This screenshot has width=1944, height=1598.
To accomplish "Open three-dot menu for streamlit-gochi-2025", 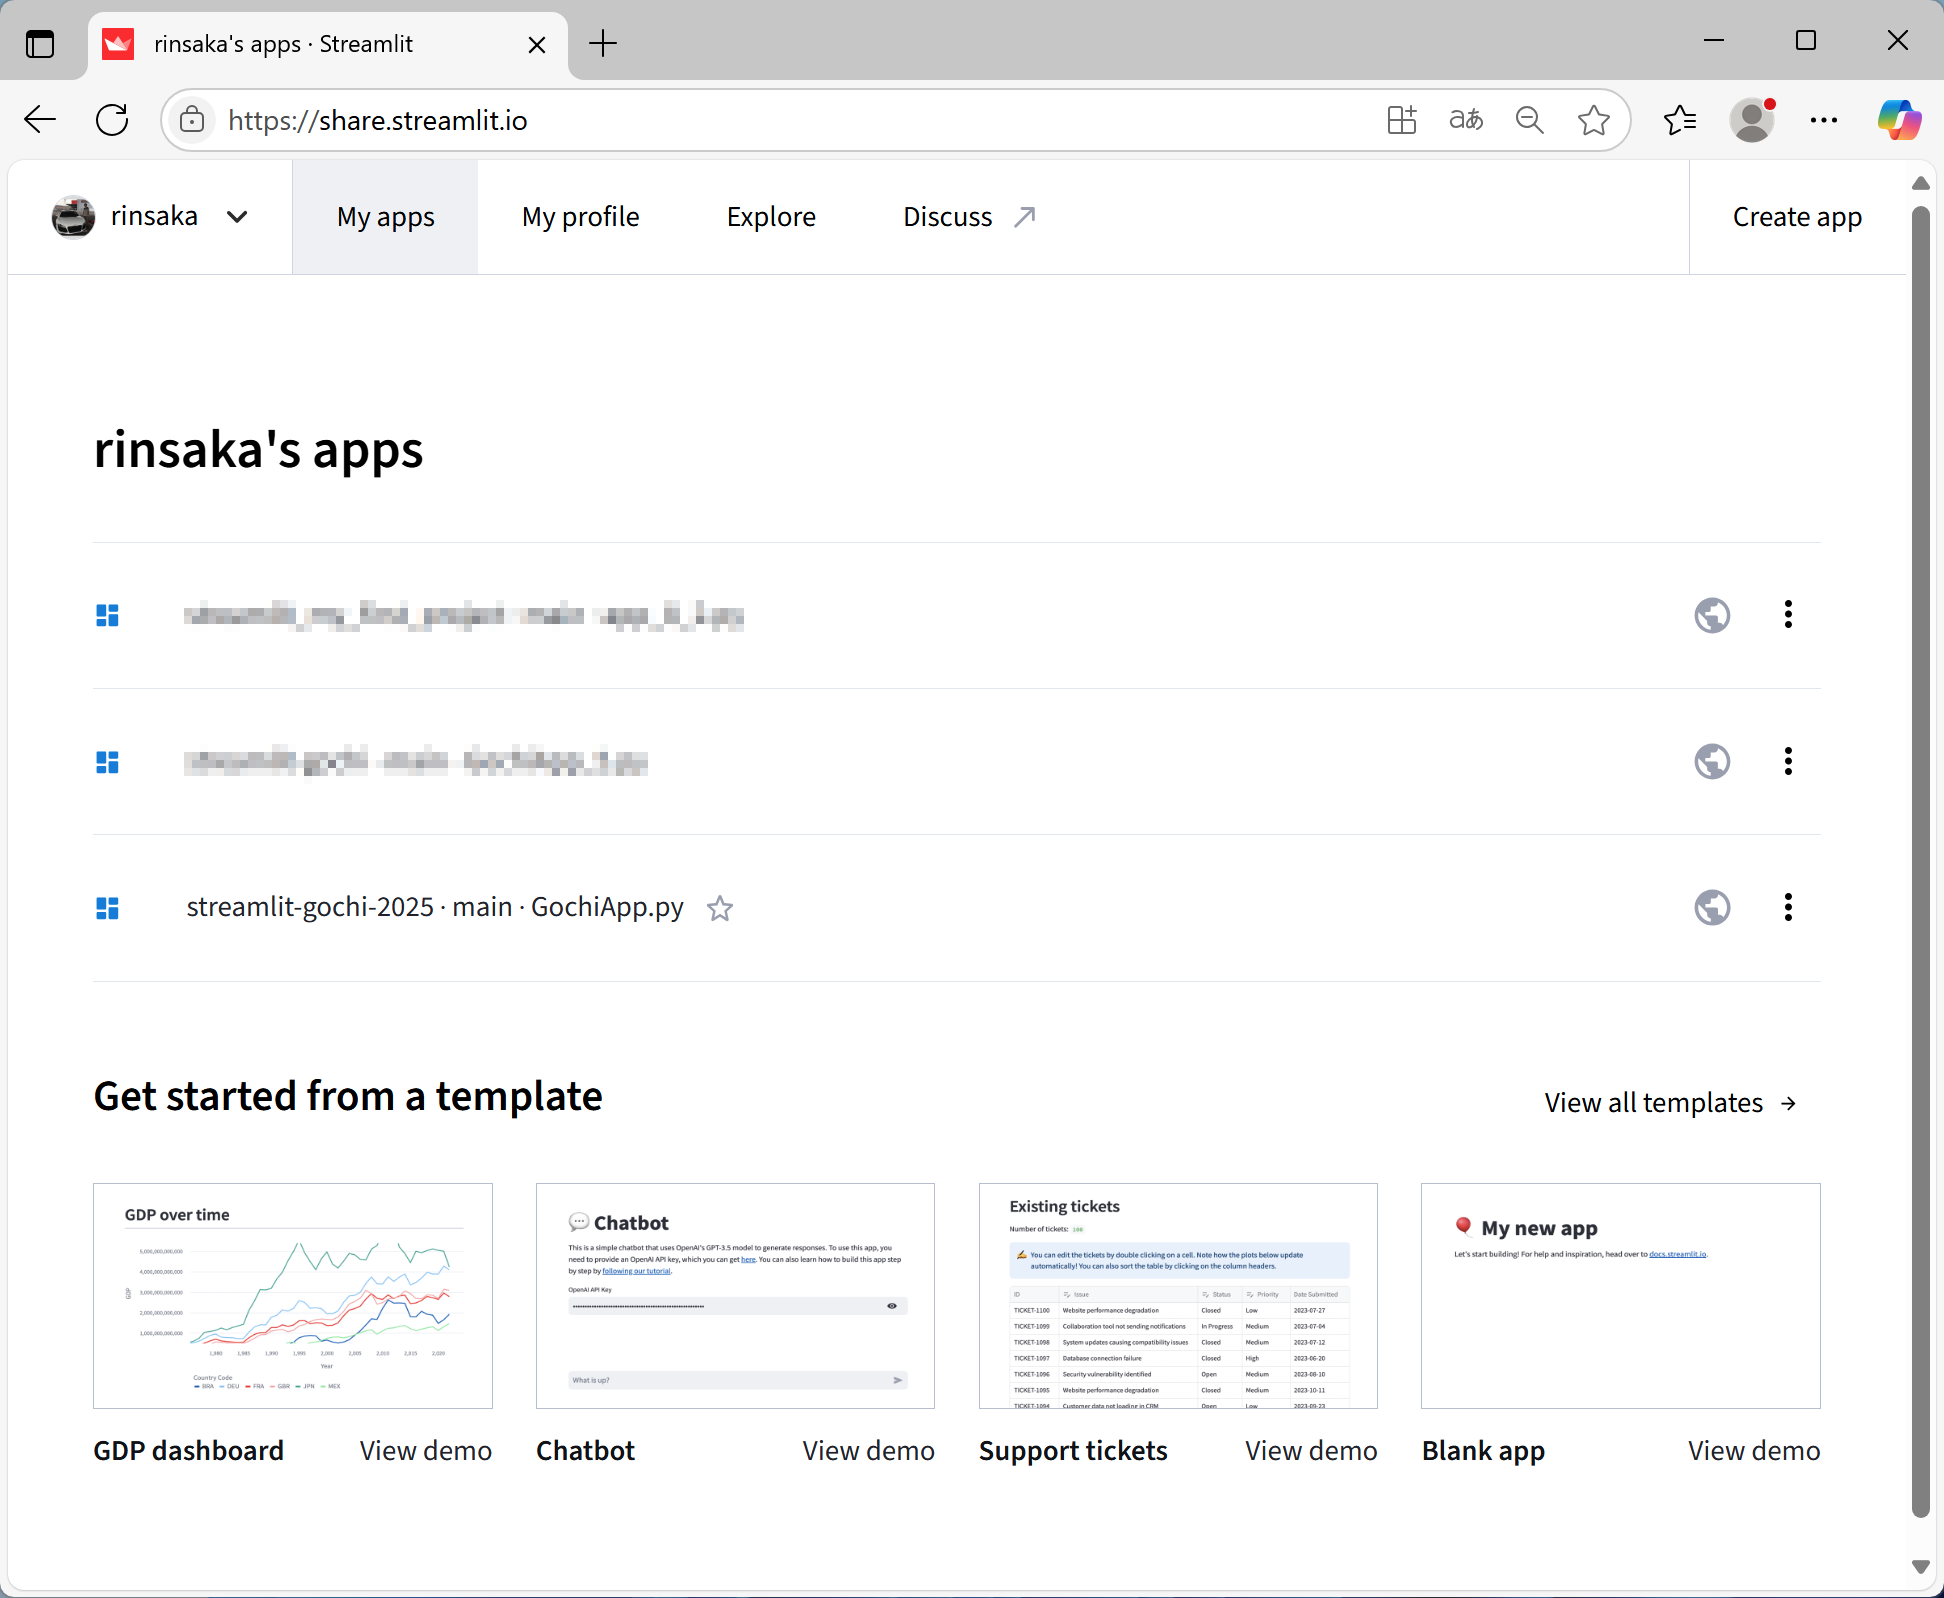I will [1788, 908].
